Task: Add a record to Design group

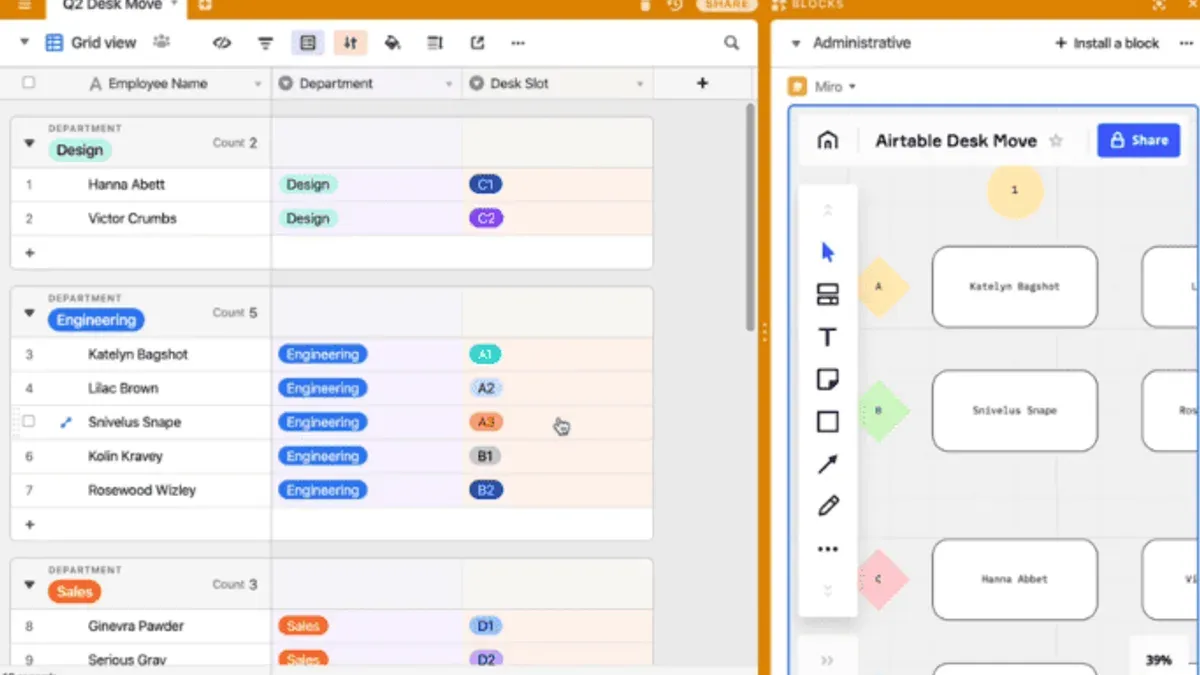Action: (x=29, y=253)
